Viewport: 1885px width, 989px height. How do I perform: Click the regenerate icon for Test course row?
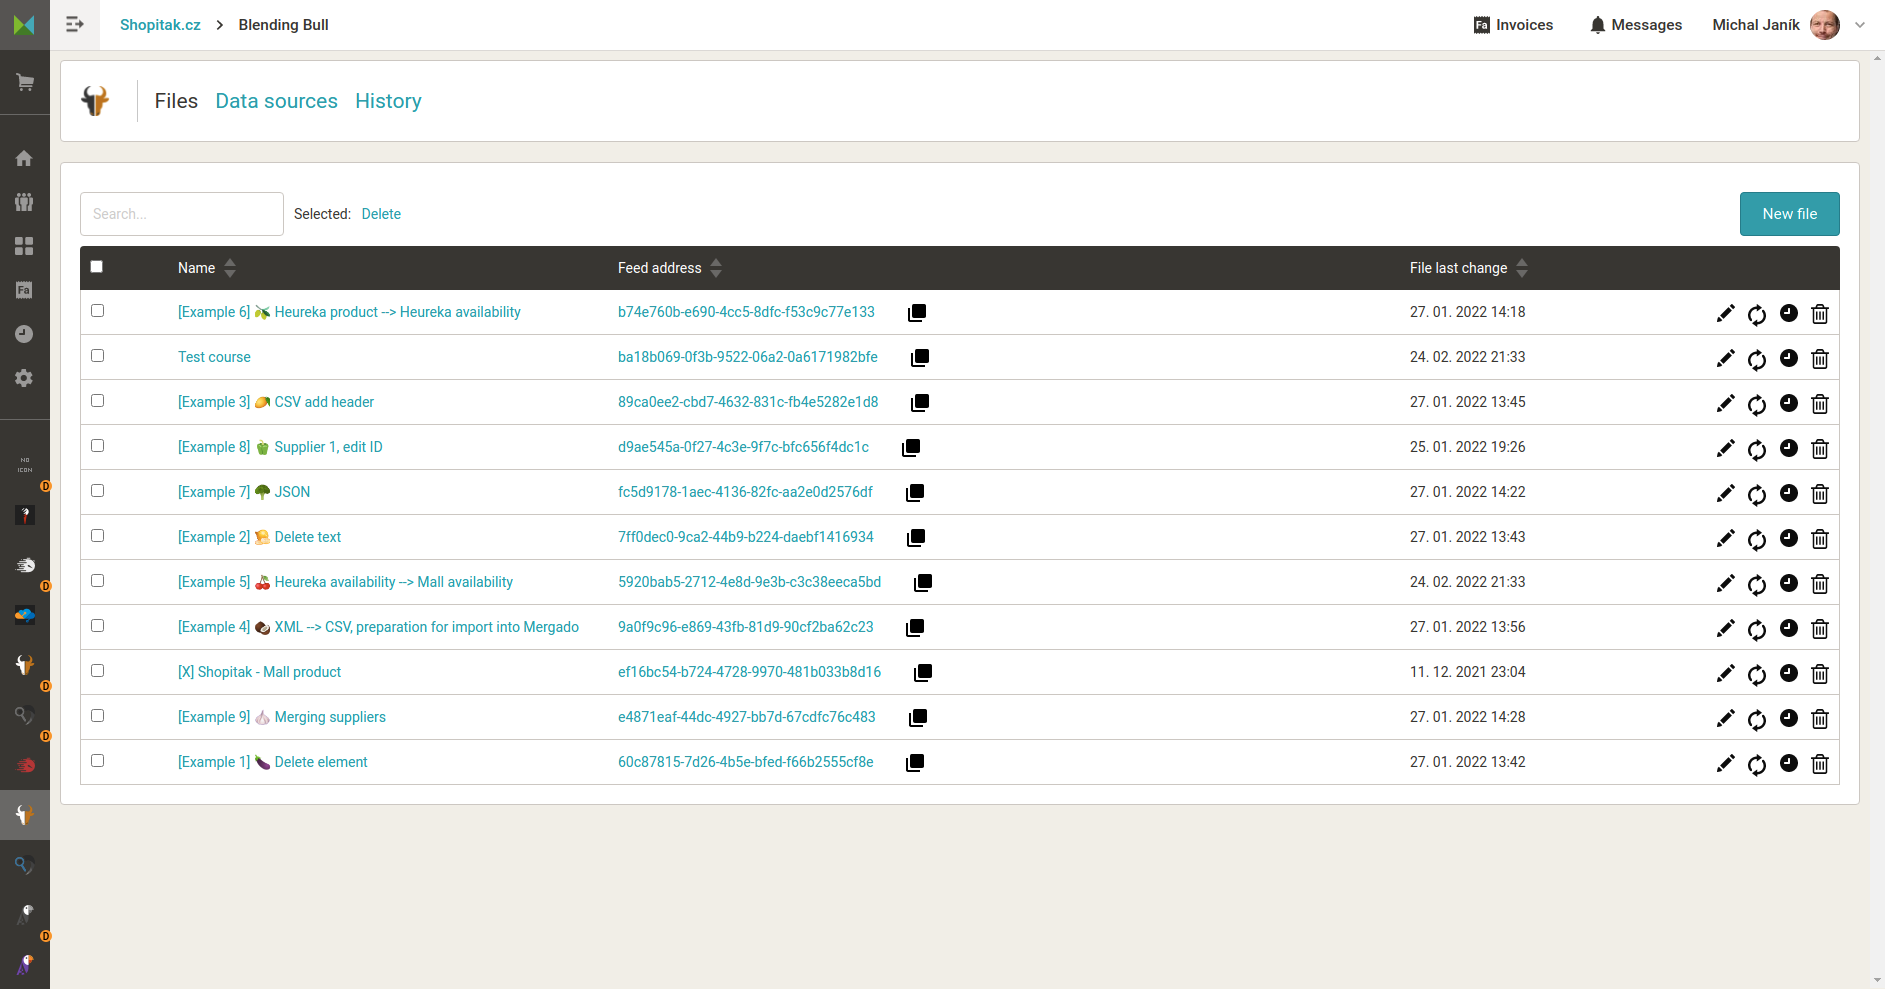1757,360
